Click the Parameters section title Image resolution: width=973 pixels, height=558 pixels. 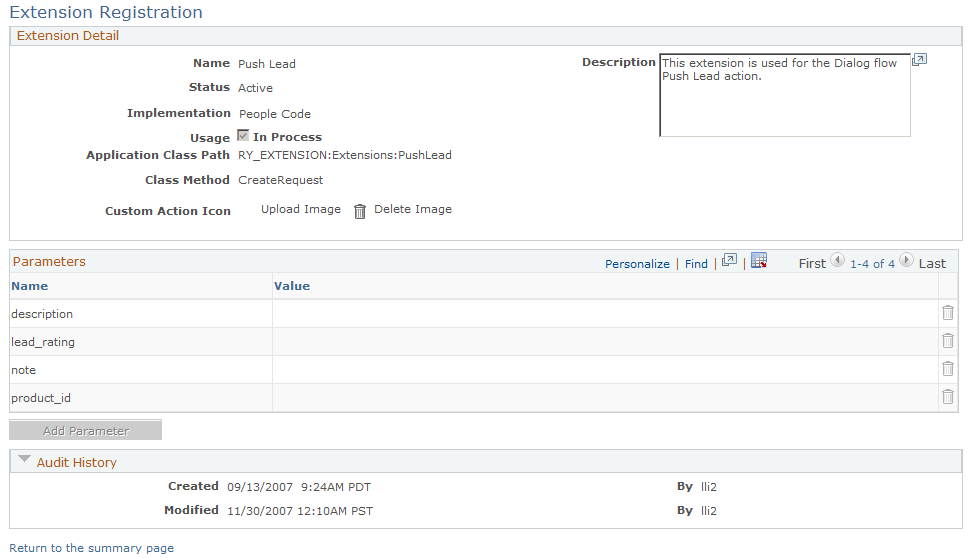point(49,261)
